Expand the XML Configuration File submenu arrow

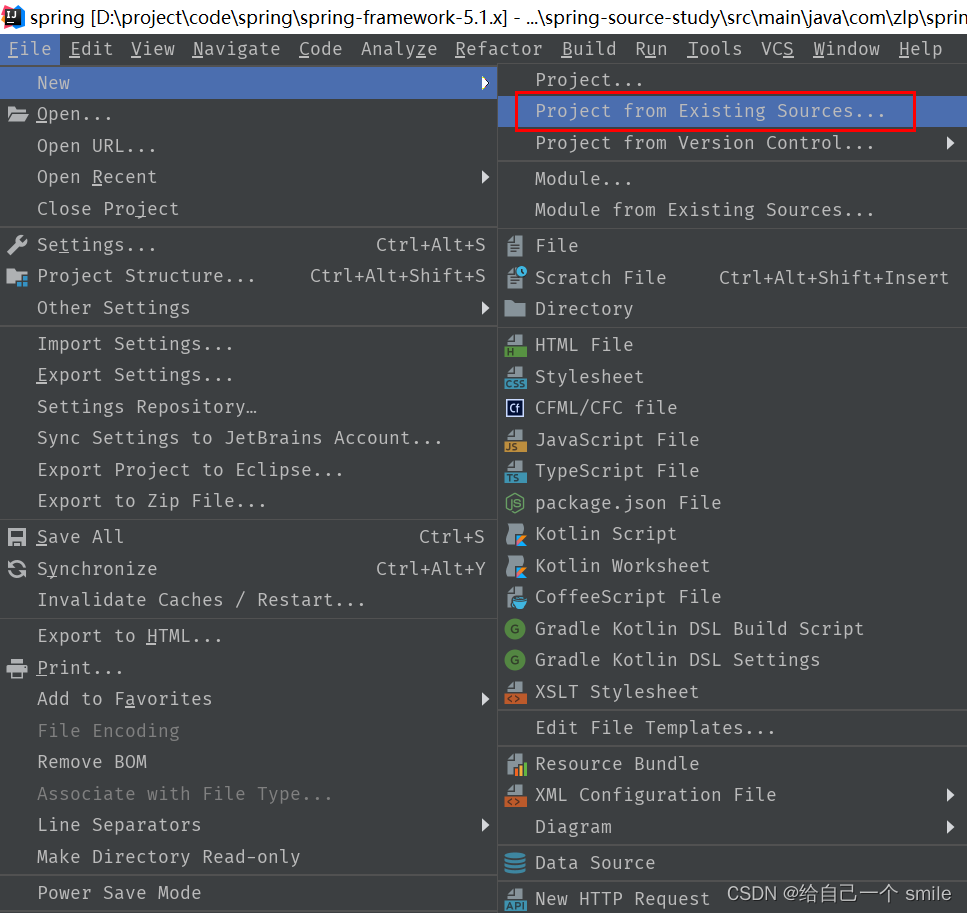point(950,795)
